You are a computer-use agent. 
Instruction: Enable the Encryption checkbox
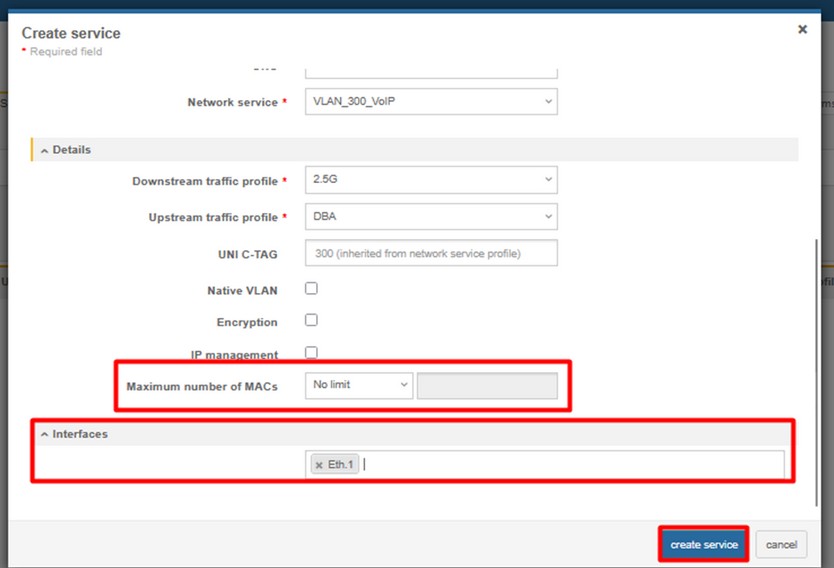(311, 321)
